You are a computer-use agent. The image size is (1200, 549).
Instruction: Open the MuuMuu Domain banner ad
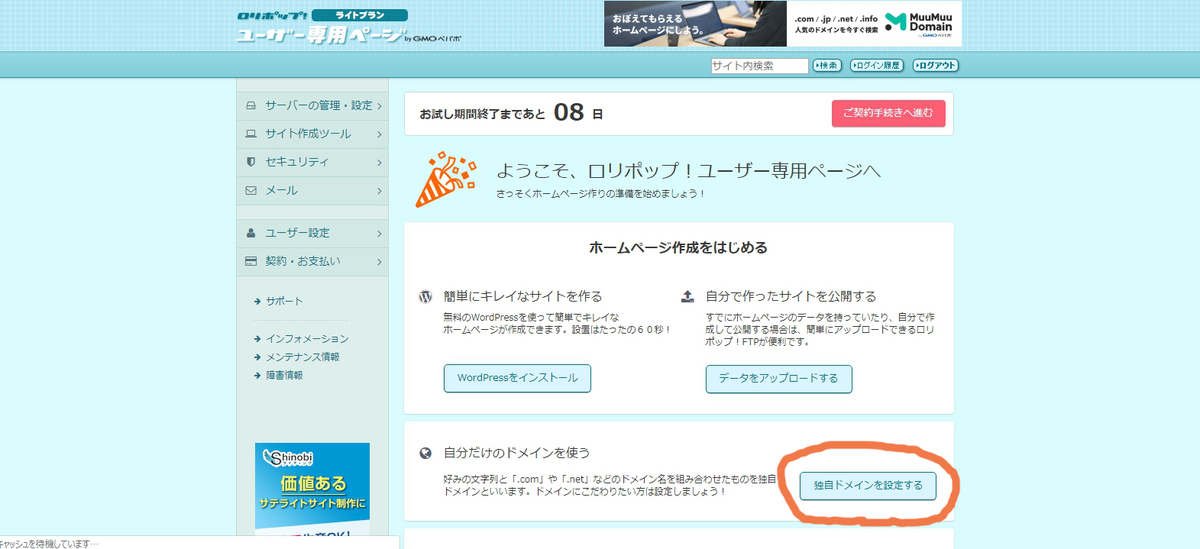tap(783, 23)
